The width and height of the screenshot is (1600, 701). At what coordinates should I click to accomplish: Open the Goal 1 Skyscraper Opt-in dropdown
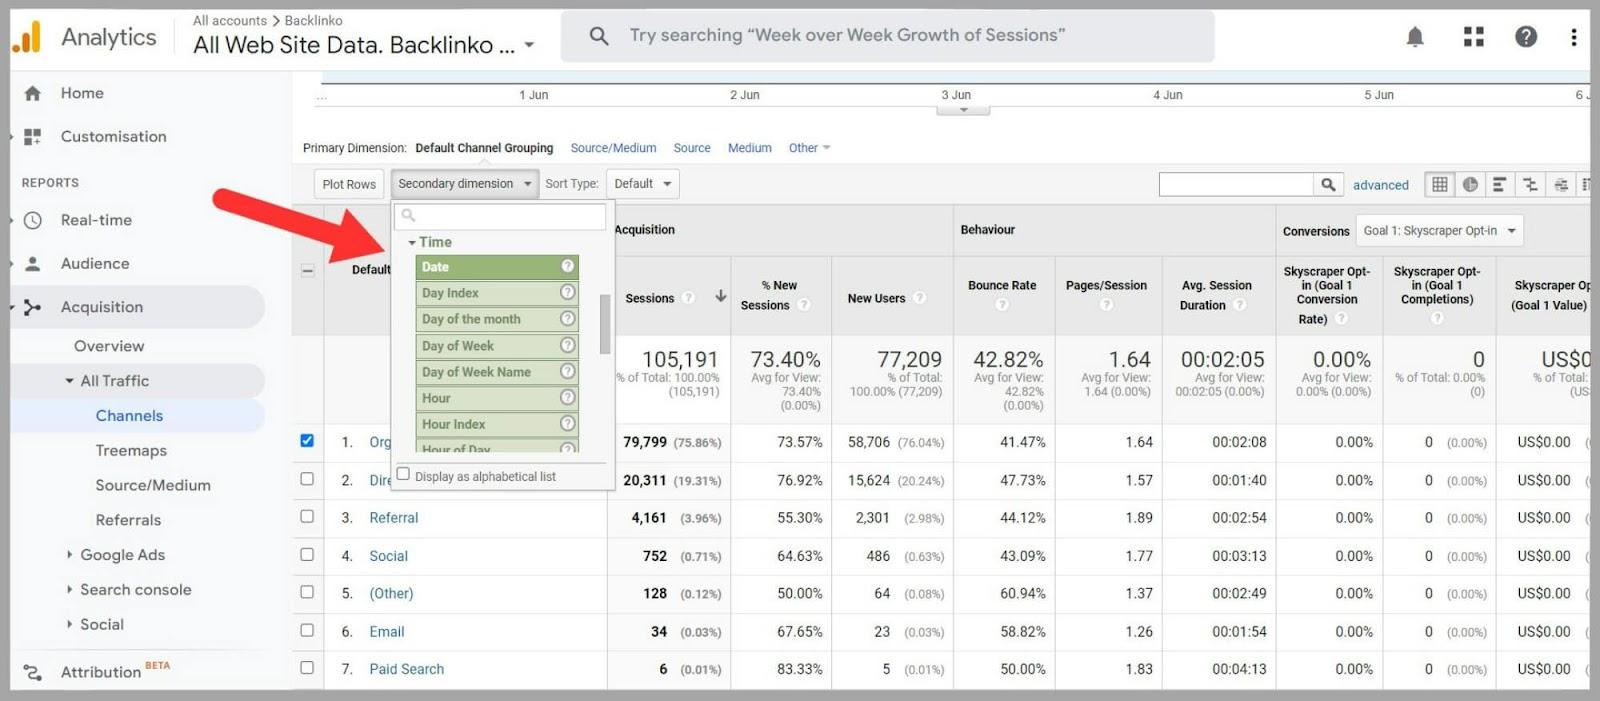[1439, 231]
